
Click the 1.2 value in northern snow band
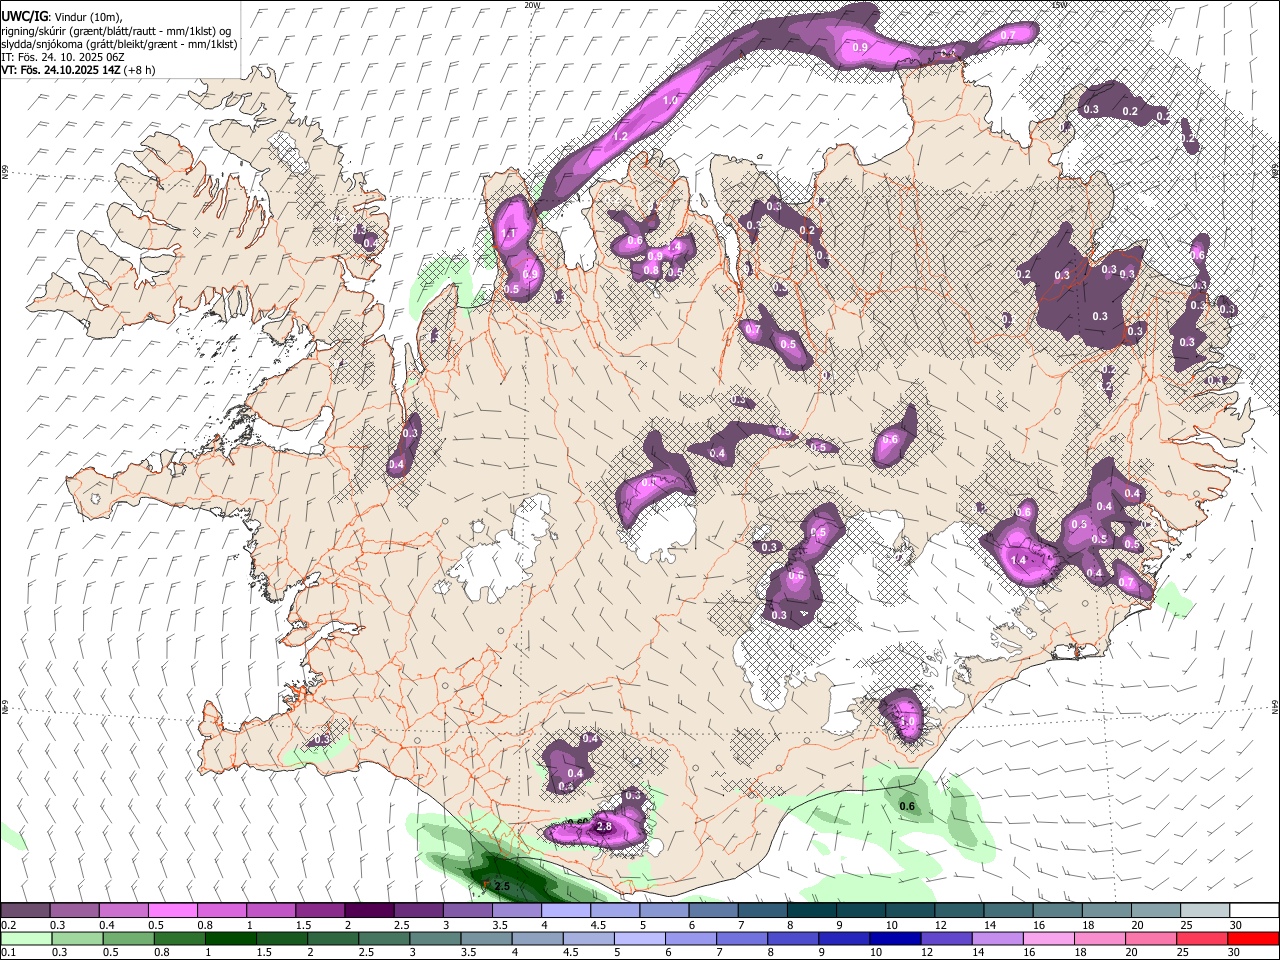point(620,137)
